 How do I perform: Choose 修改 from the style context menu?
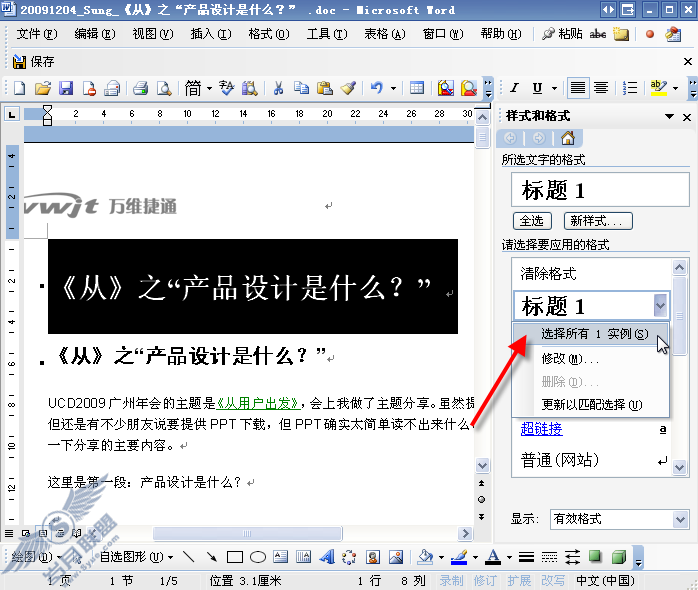click(x=591, y=358)
